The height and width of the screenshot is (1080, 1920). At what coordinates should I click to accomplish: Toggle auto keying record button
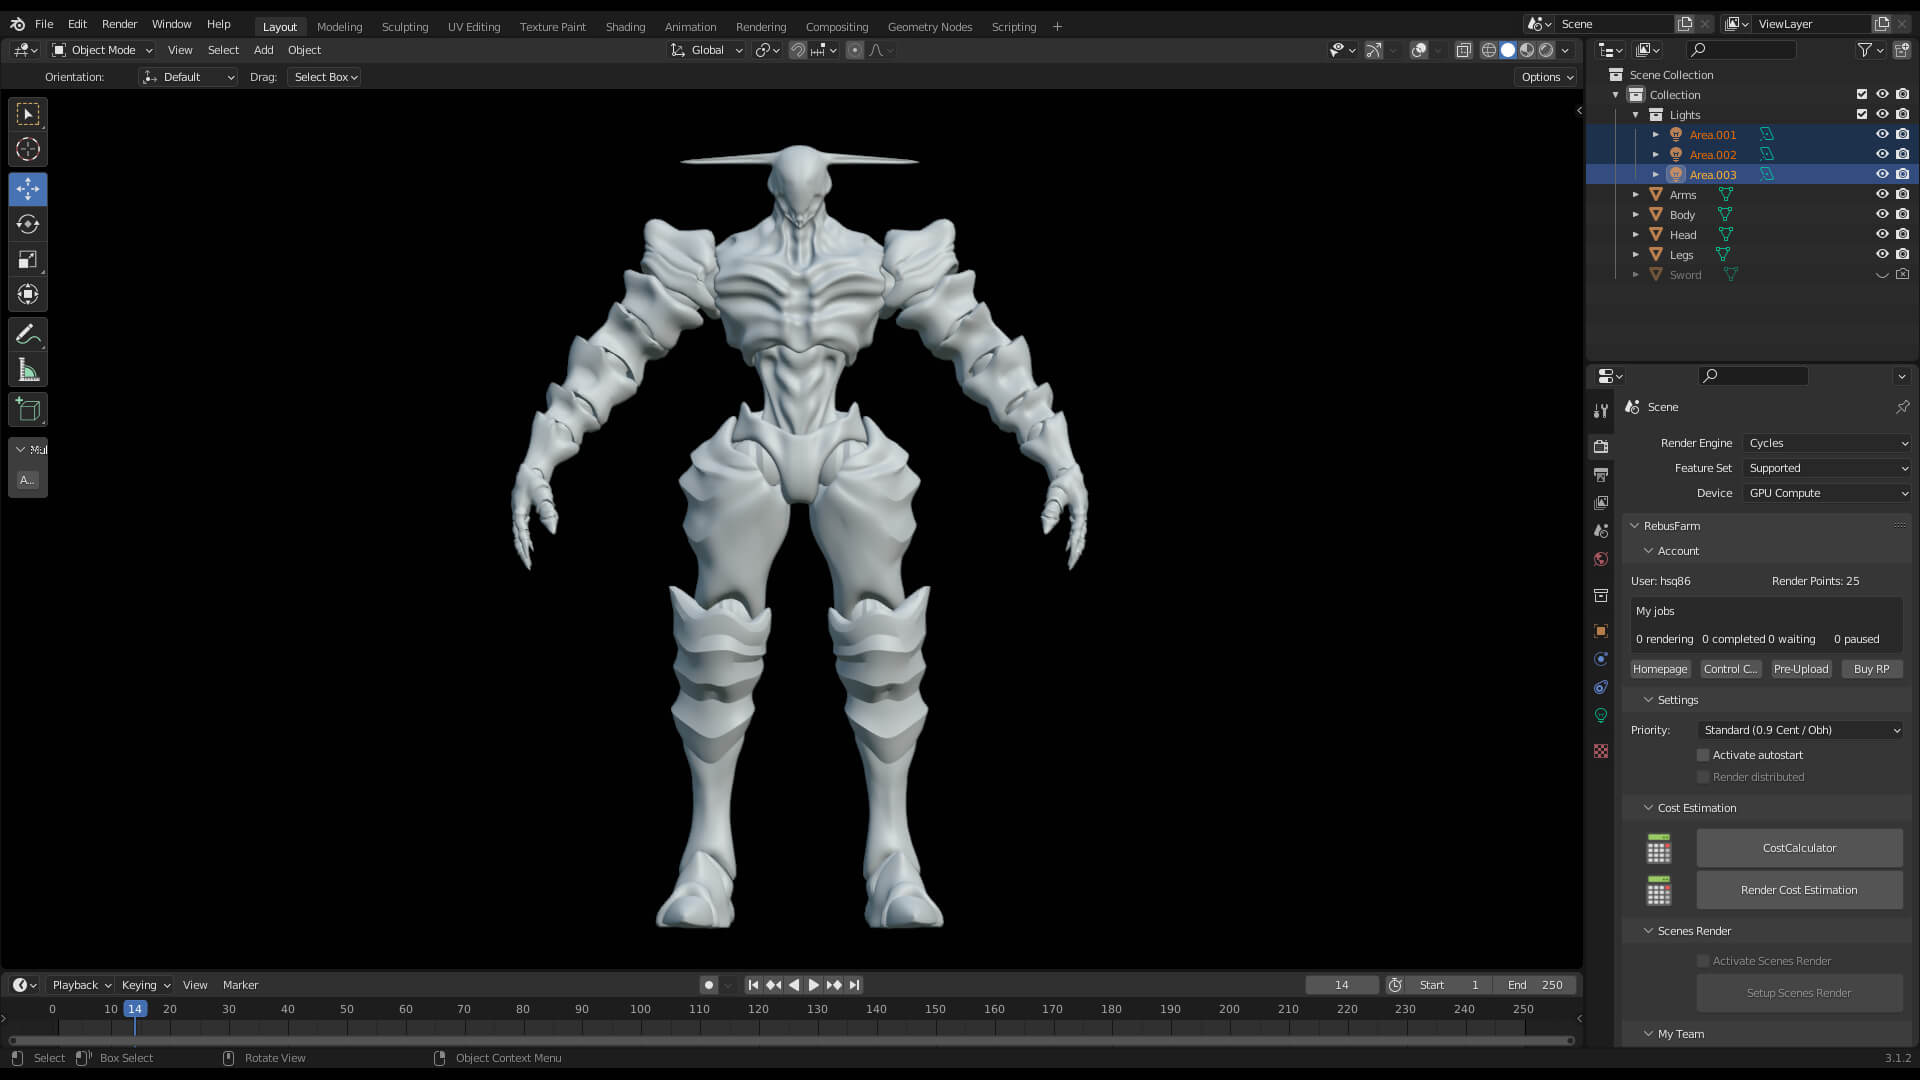709,985
